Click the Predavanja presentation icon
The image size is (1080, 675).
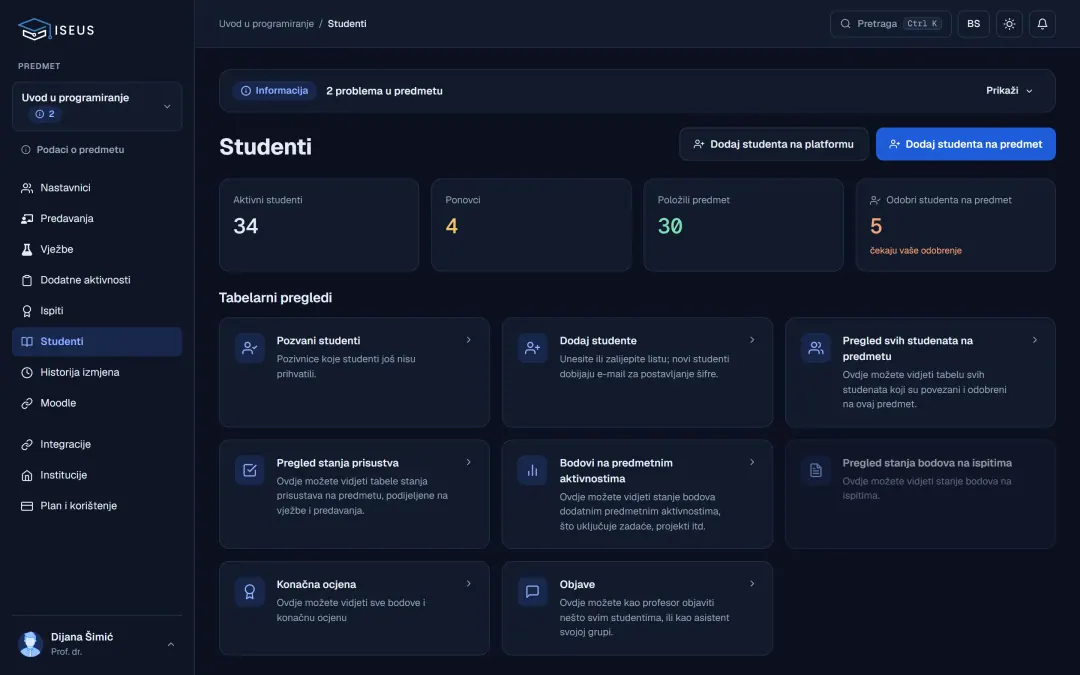(x=27, y=219)
